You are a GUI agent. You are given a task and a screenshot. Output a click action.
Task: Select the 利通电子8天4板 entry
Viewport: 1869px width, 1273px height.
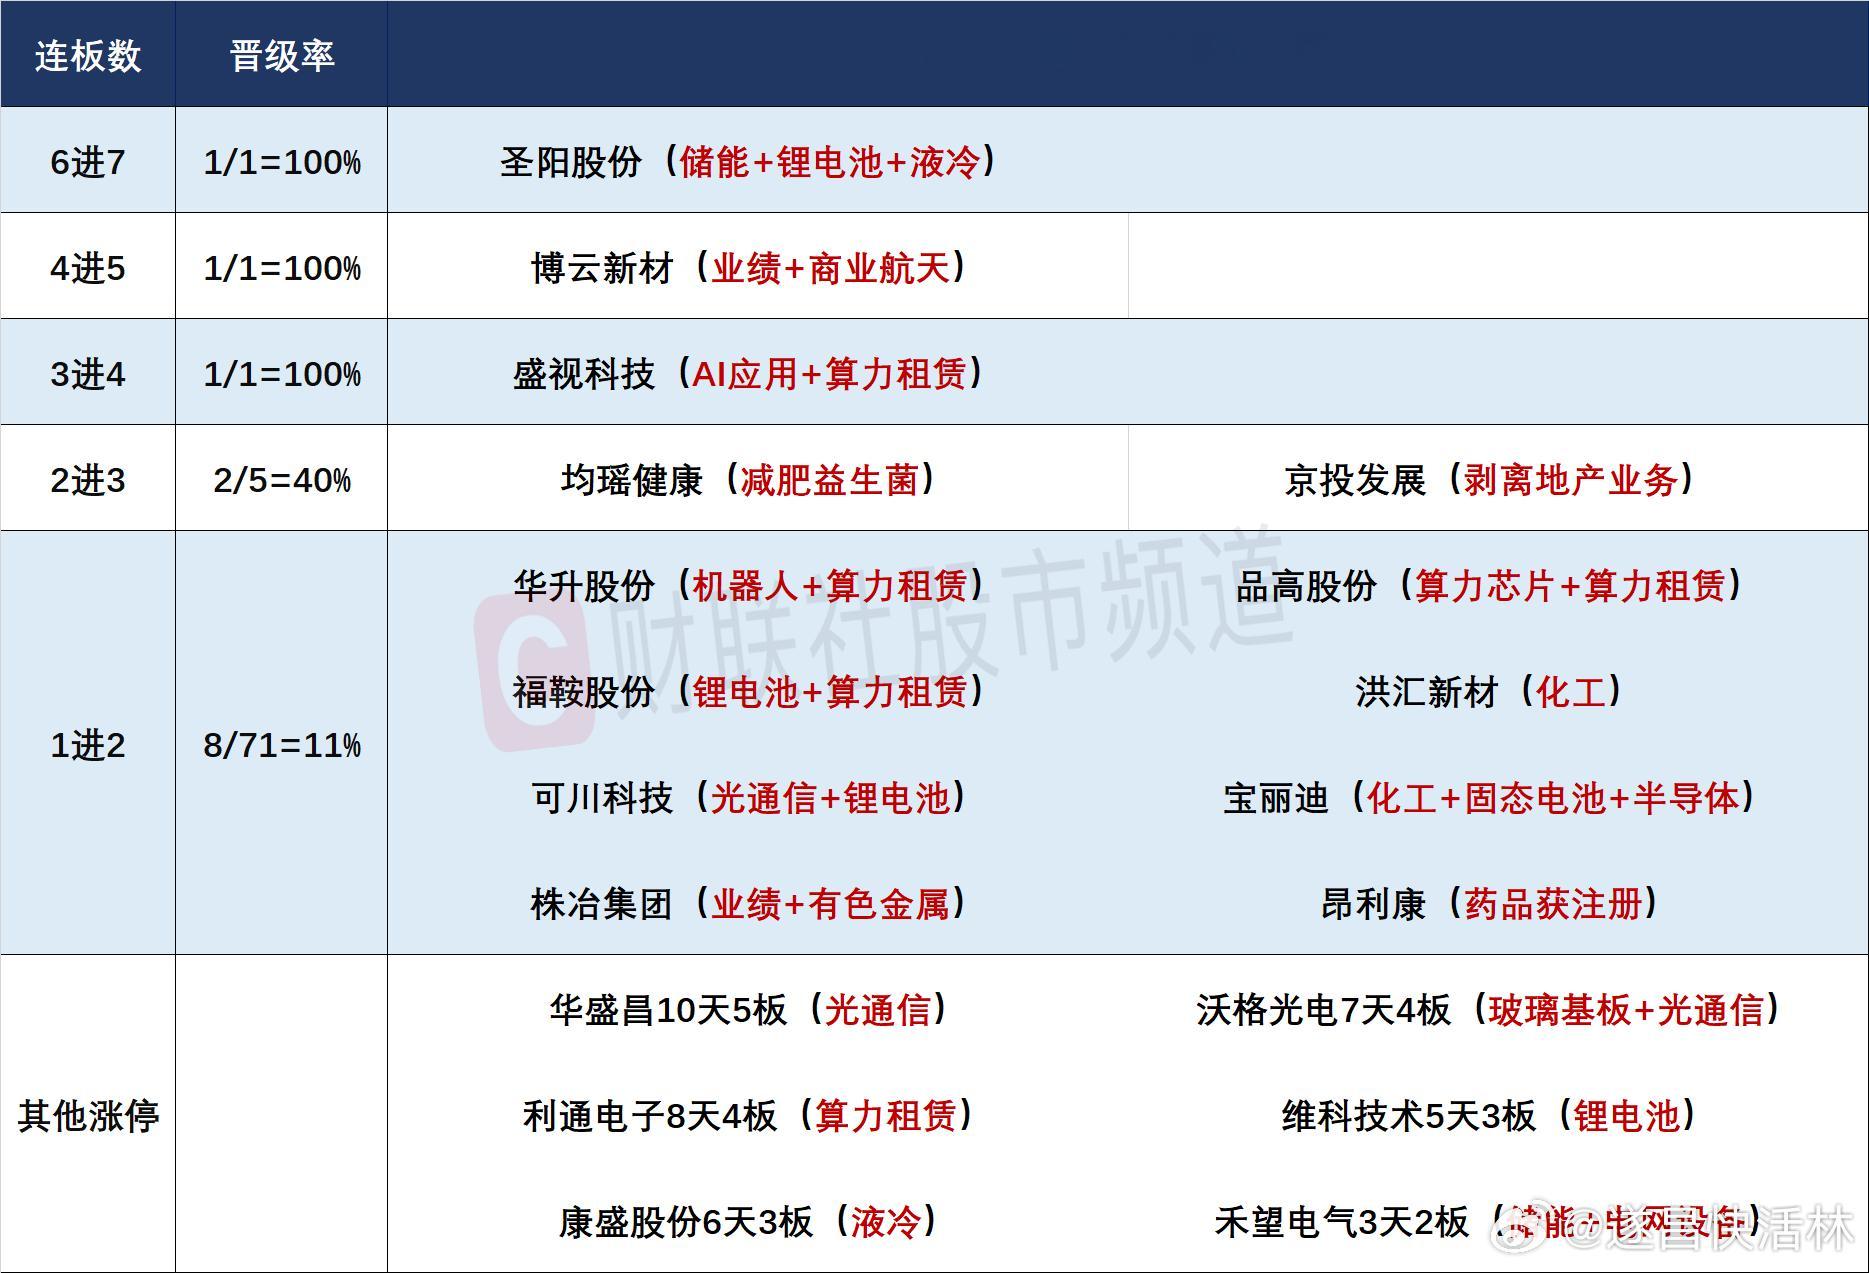(749, 1116)
